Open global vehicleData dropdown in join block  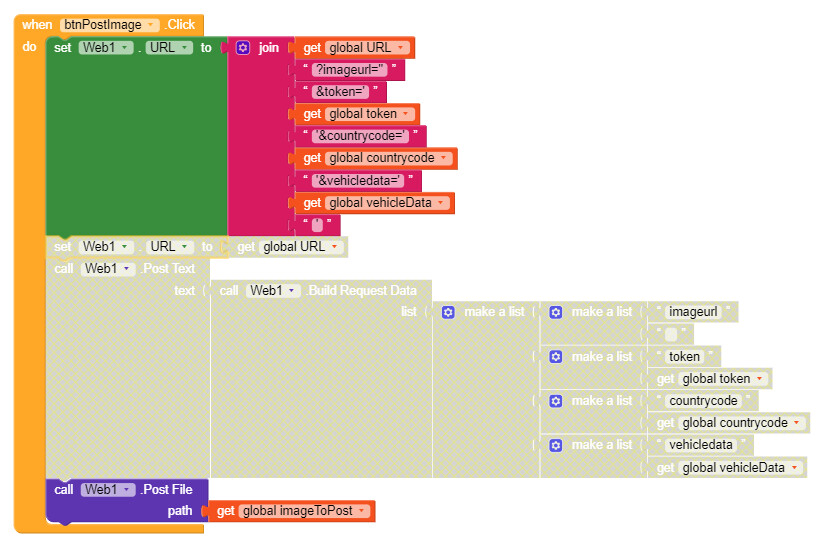coord(442,203)
